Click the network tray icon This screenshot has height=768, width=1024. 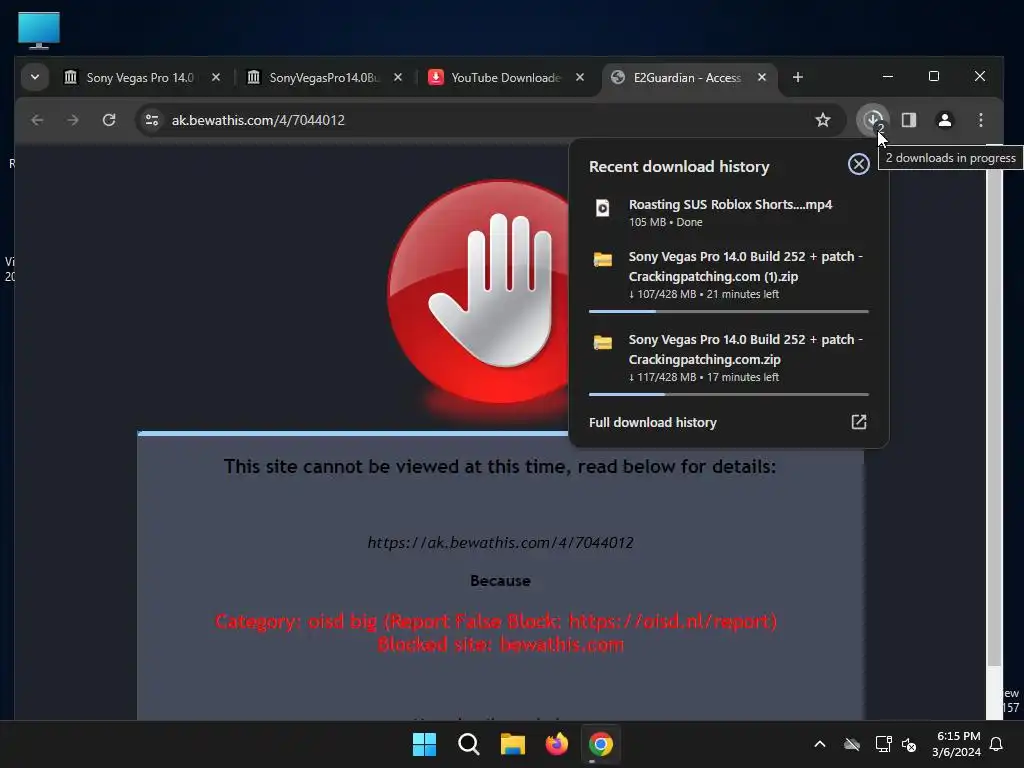883,744
